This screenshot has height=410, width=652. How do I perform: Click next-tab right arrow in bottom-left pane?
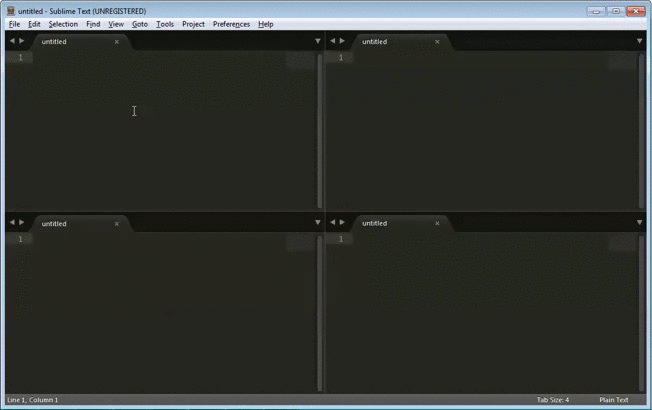click(x=22, y=222)
